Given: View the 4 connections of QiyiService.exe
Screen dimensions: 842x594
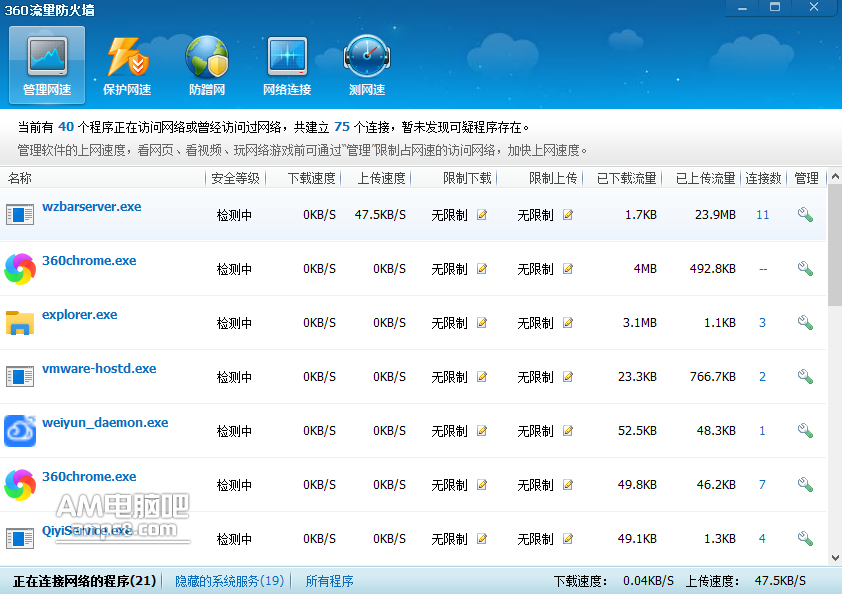Looking at the screenshot, I should pyautogui.click(x=763, y=539).
